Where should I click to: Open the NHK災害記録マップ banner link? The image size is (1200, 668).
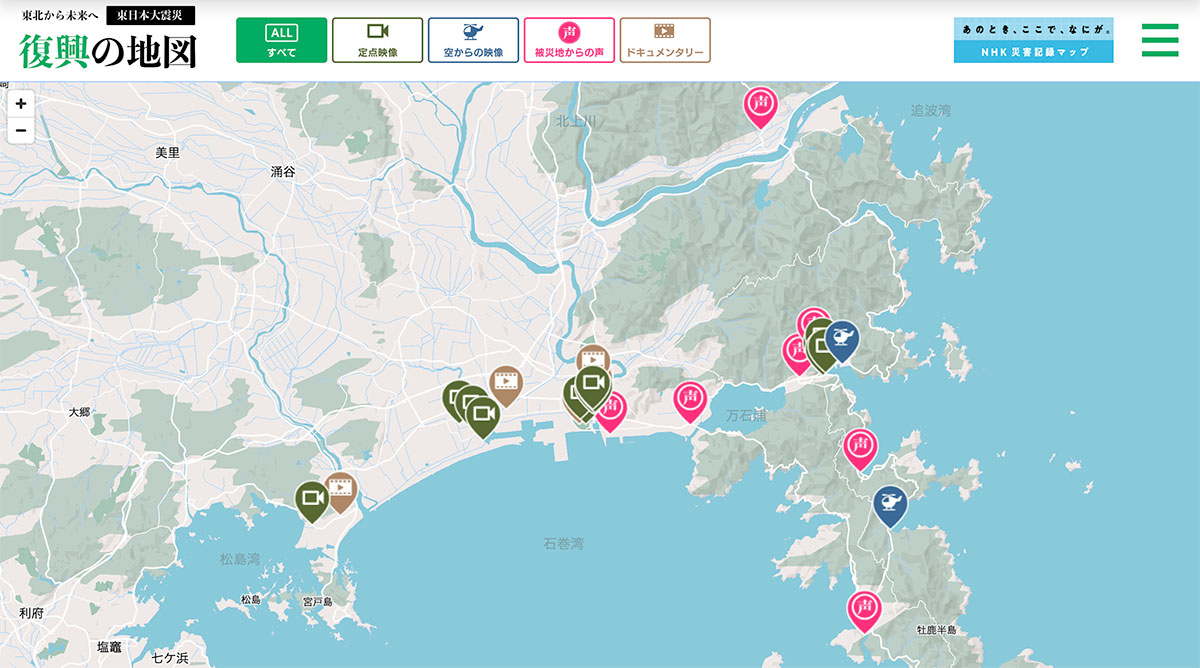click(x=1033, y=40)
